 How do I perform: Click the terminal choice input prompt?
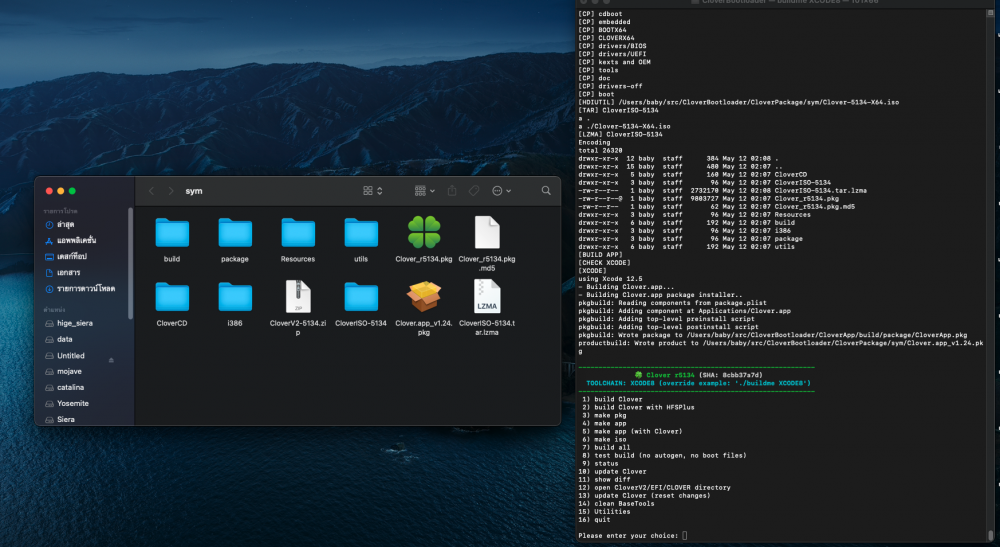click(685, 536)
